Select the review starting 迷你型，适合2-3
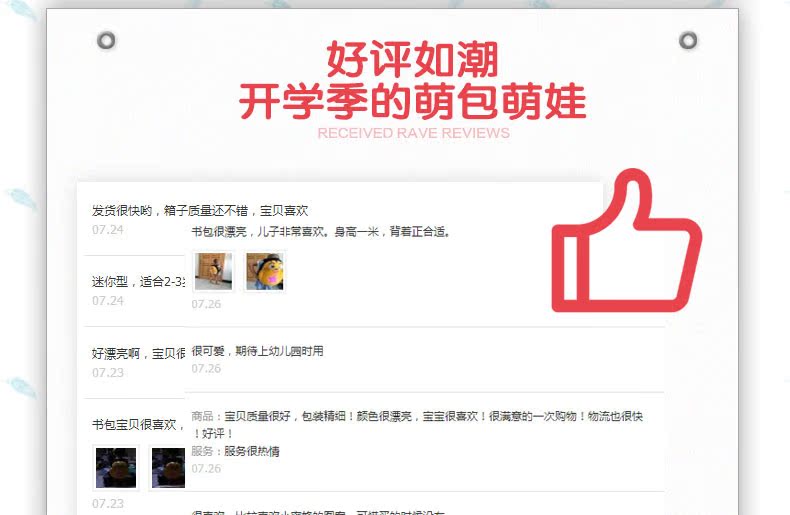 [138, 282]
